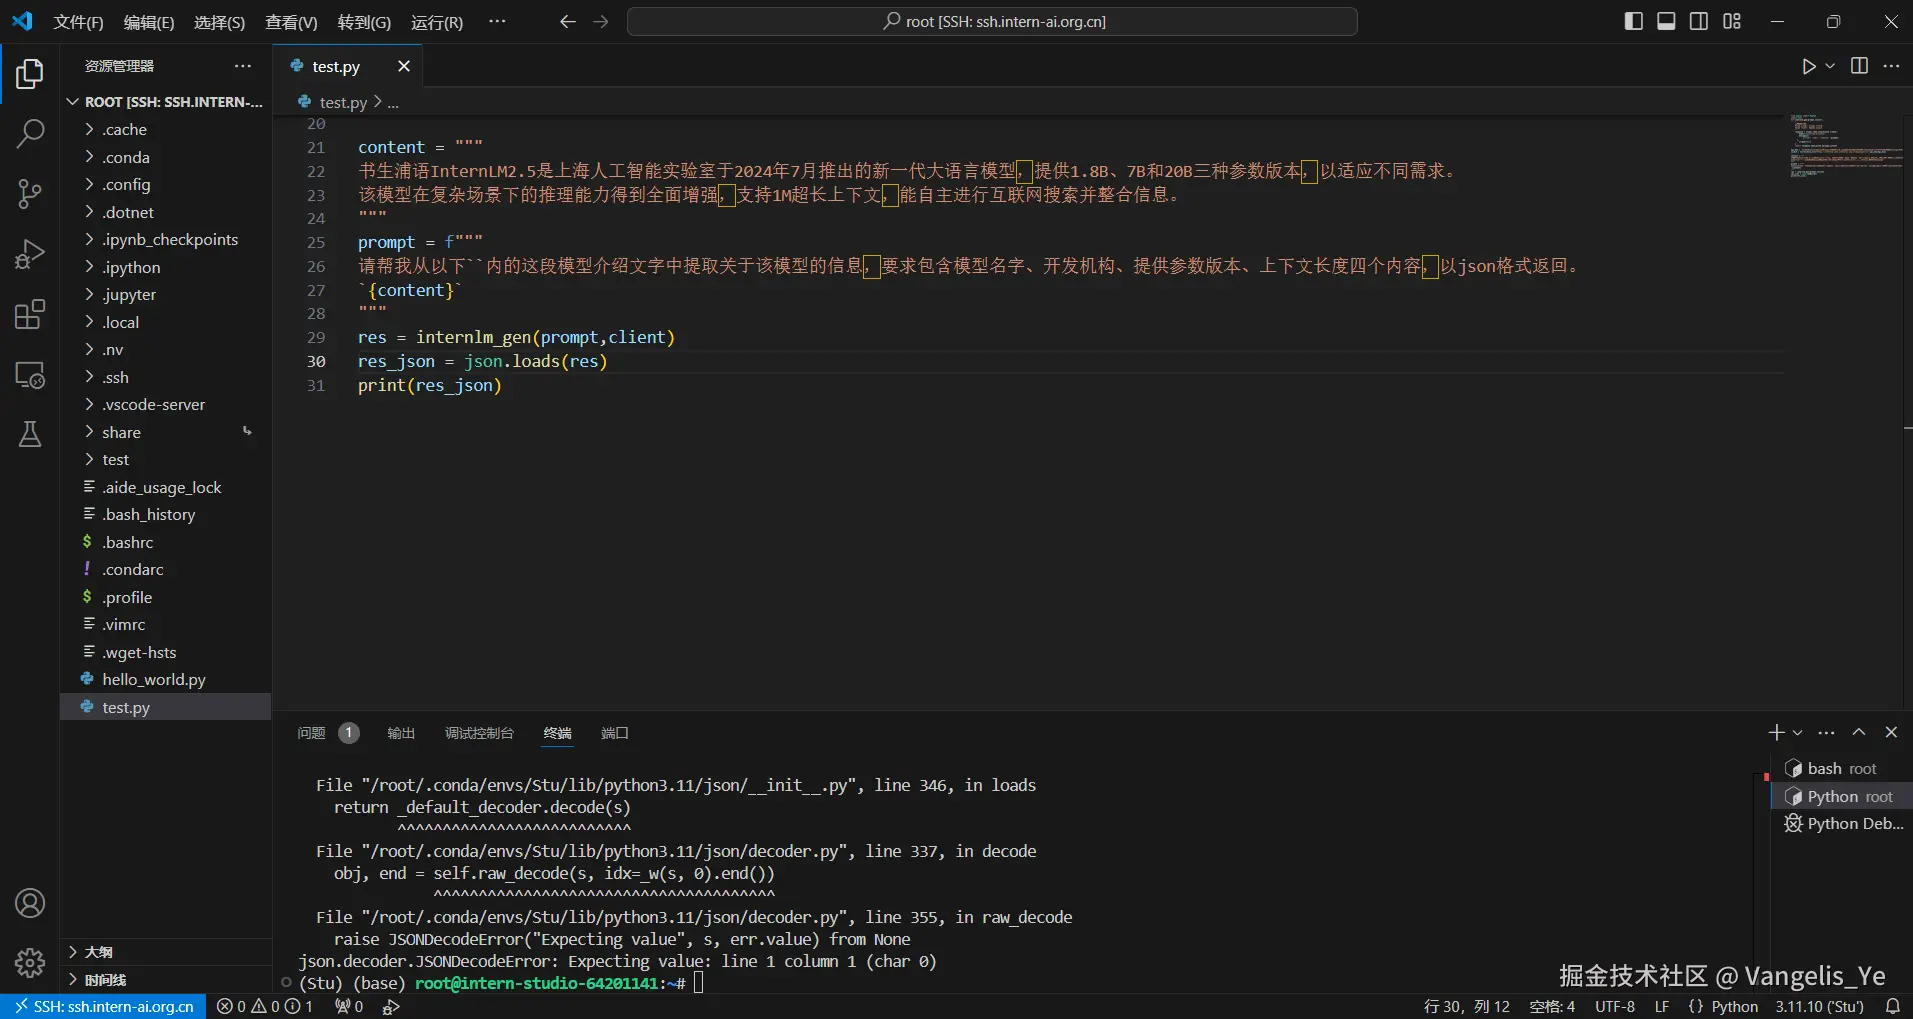Open the new terminal launch profile dropdown

pyautogui.click(x=1798, y=733)
